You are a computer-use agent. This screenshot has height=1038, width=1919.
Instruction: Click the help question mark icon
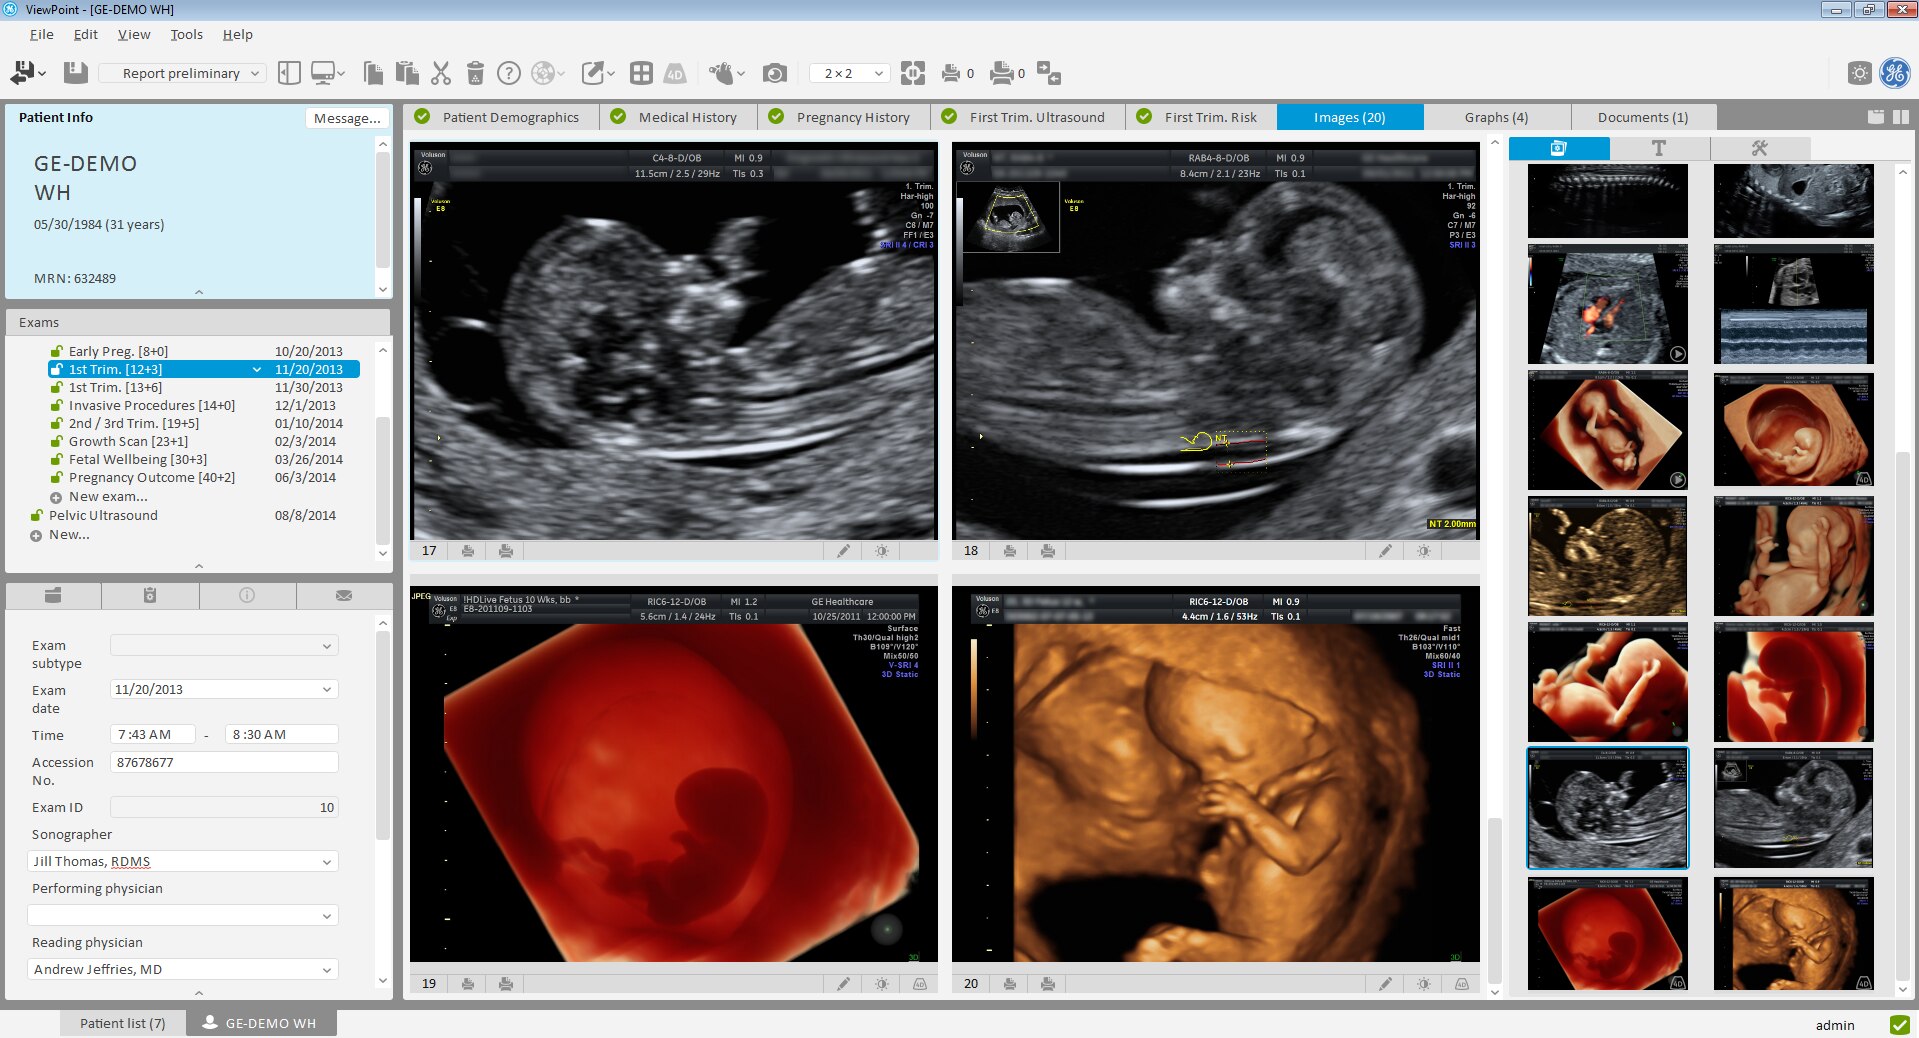tap(509, 73)
